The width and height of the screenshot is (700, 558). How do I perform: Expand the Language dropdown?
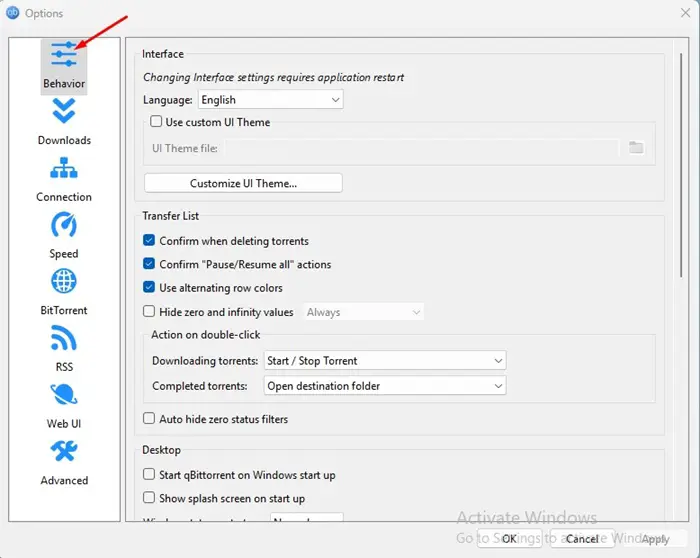[x=271, y=100]
